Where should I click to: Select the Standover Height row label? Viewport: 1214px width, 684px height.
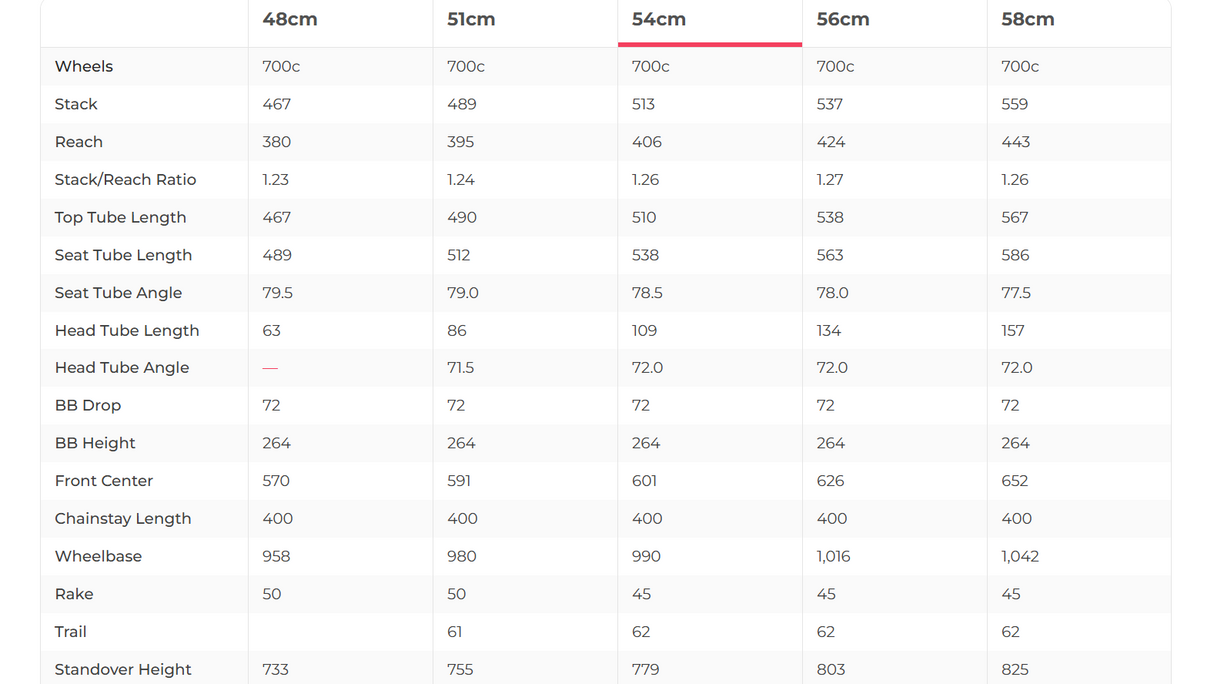(123, 670)
